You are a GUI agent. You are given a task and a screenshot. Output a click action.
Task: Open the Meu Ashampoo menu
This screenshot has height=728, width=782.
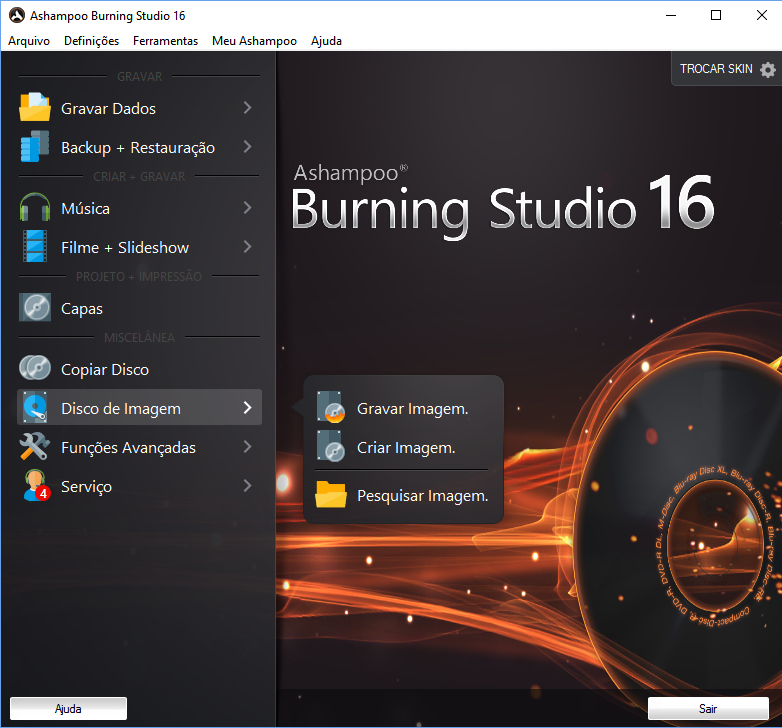point(254,41)
